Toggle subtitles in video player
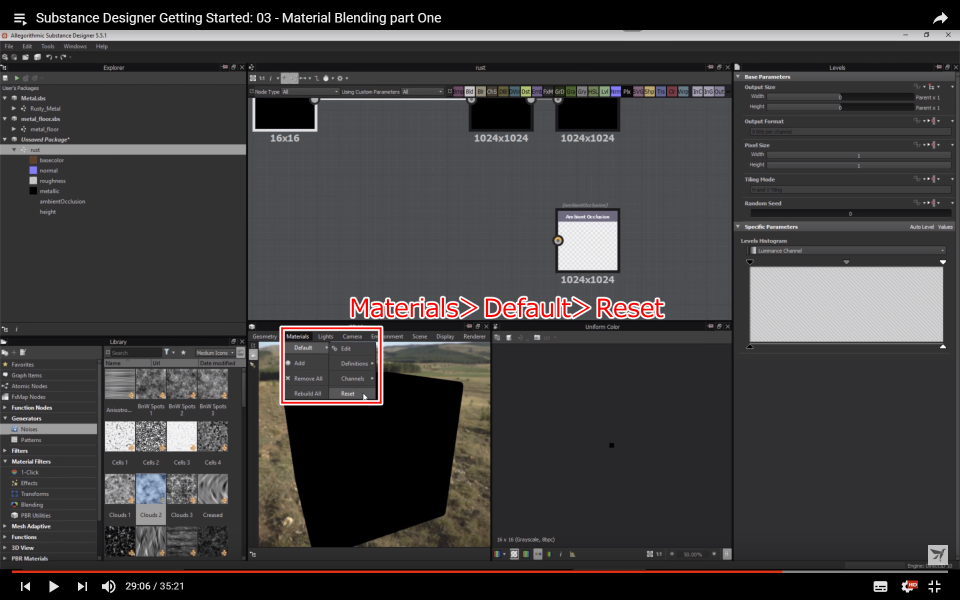960x600 pixels. tap(880, 587)
